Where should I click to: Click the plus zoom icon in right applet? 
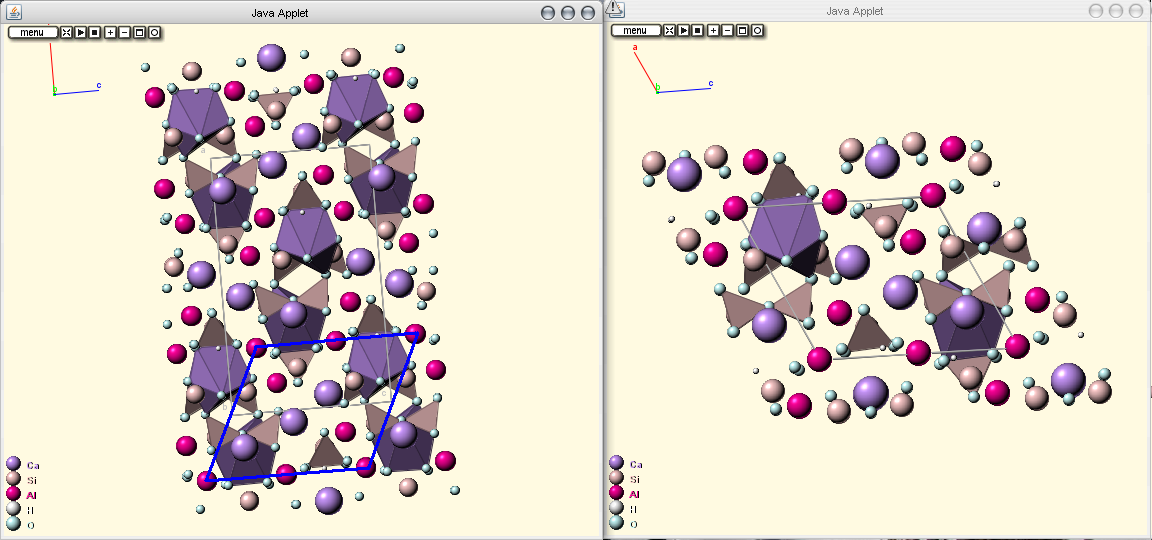tap(713, 30)
